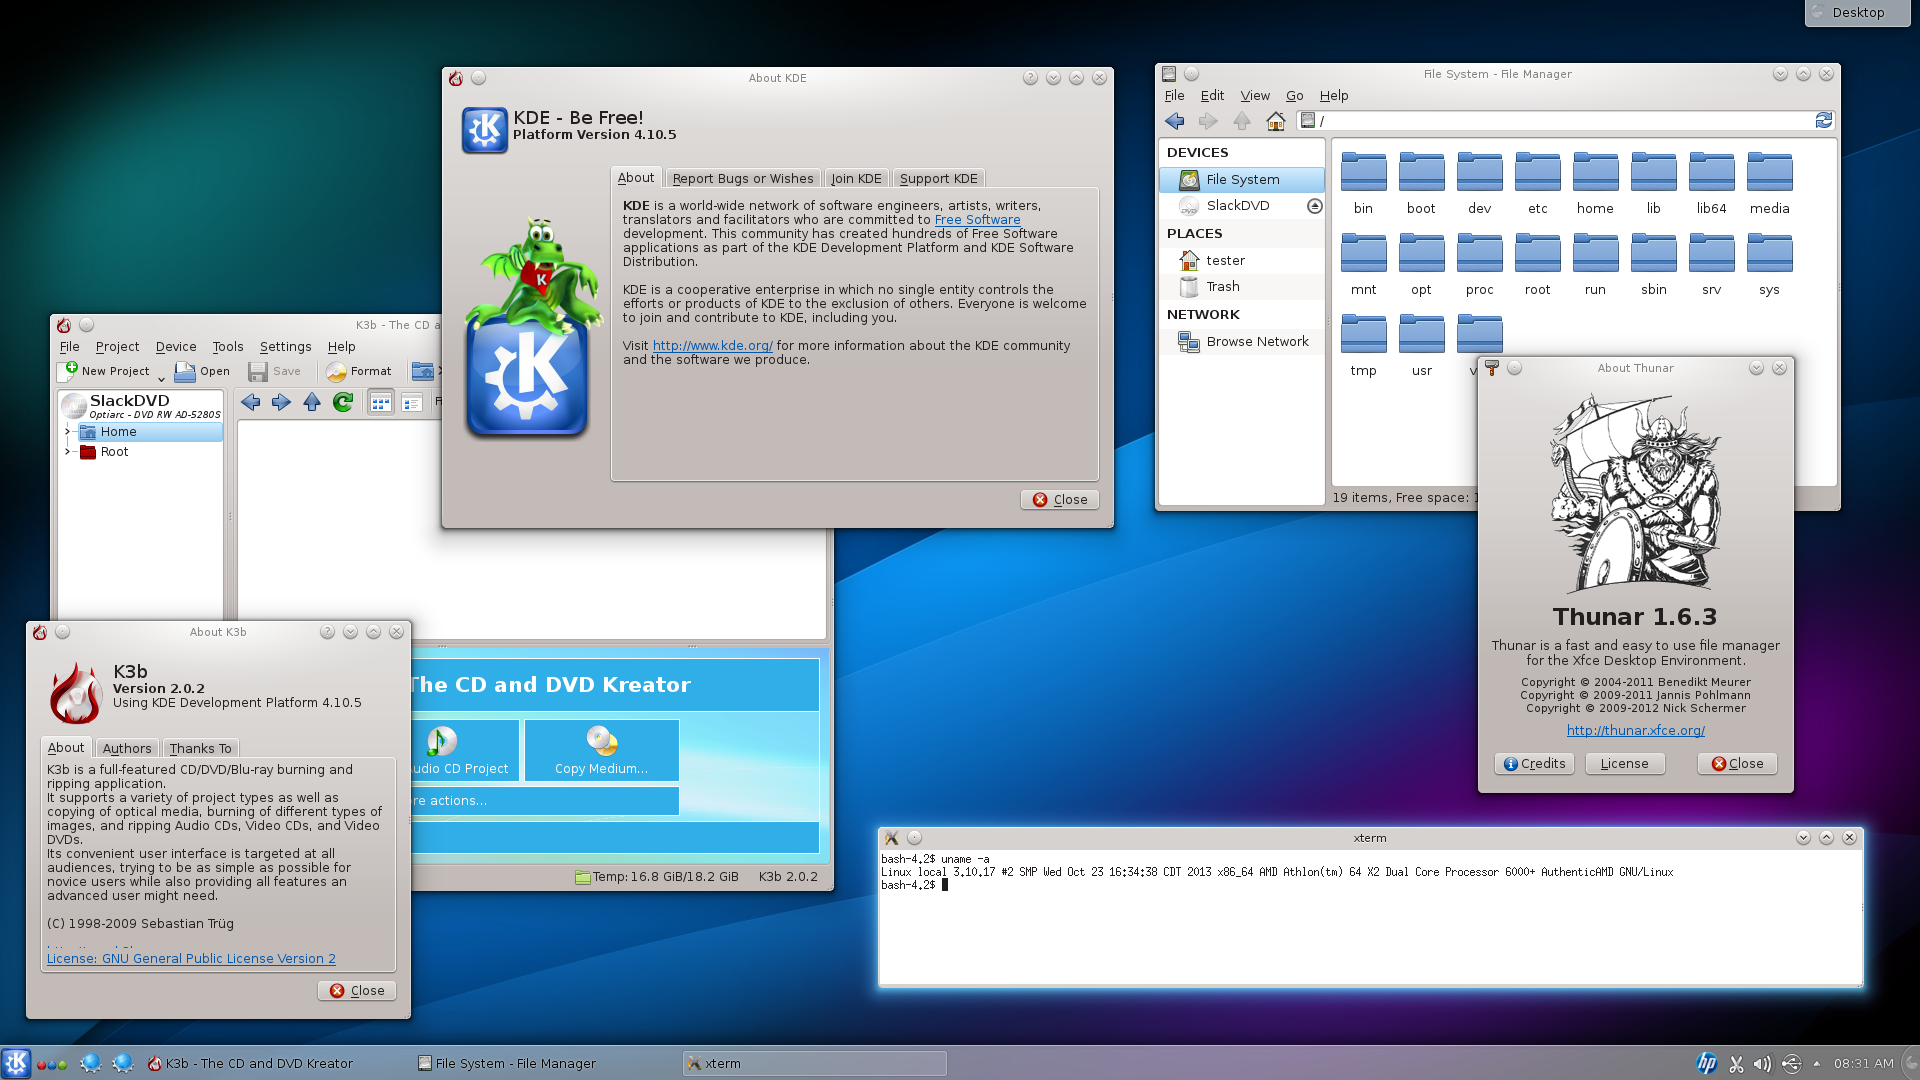Image resolution: width=1920 pixels, height=1080 pixels.
Task: Select the etc folder in Thunar
Action: [1538, 183]
